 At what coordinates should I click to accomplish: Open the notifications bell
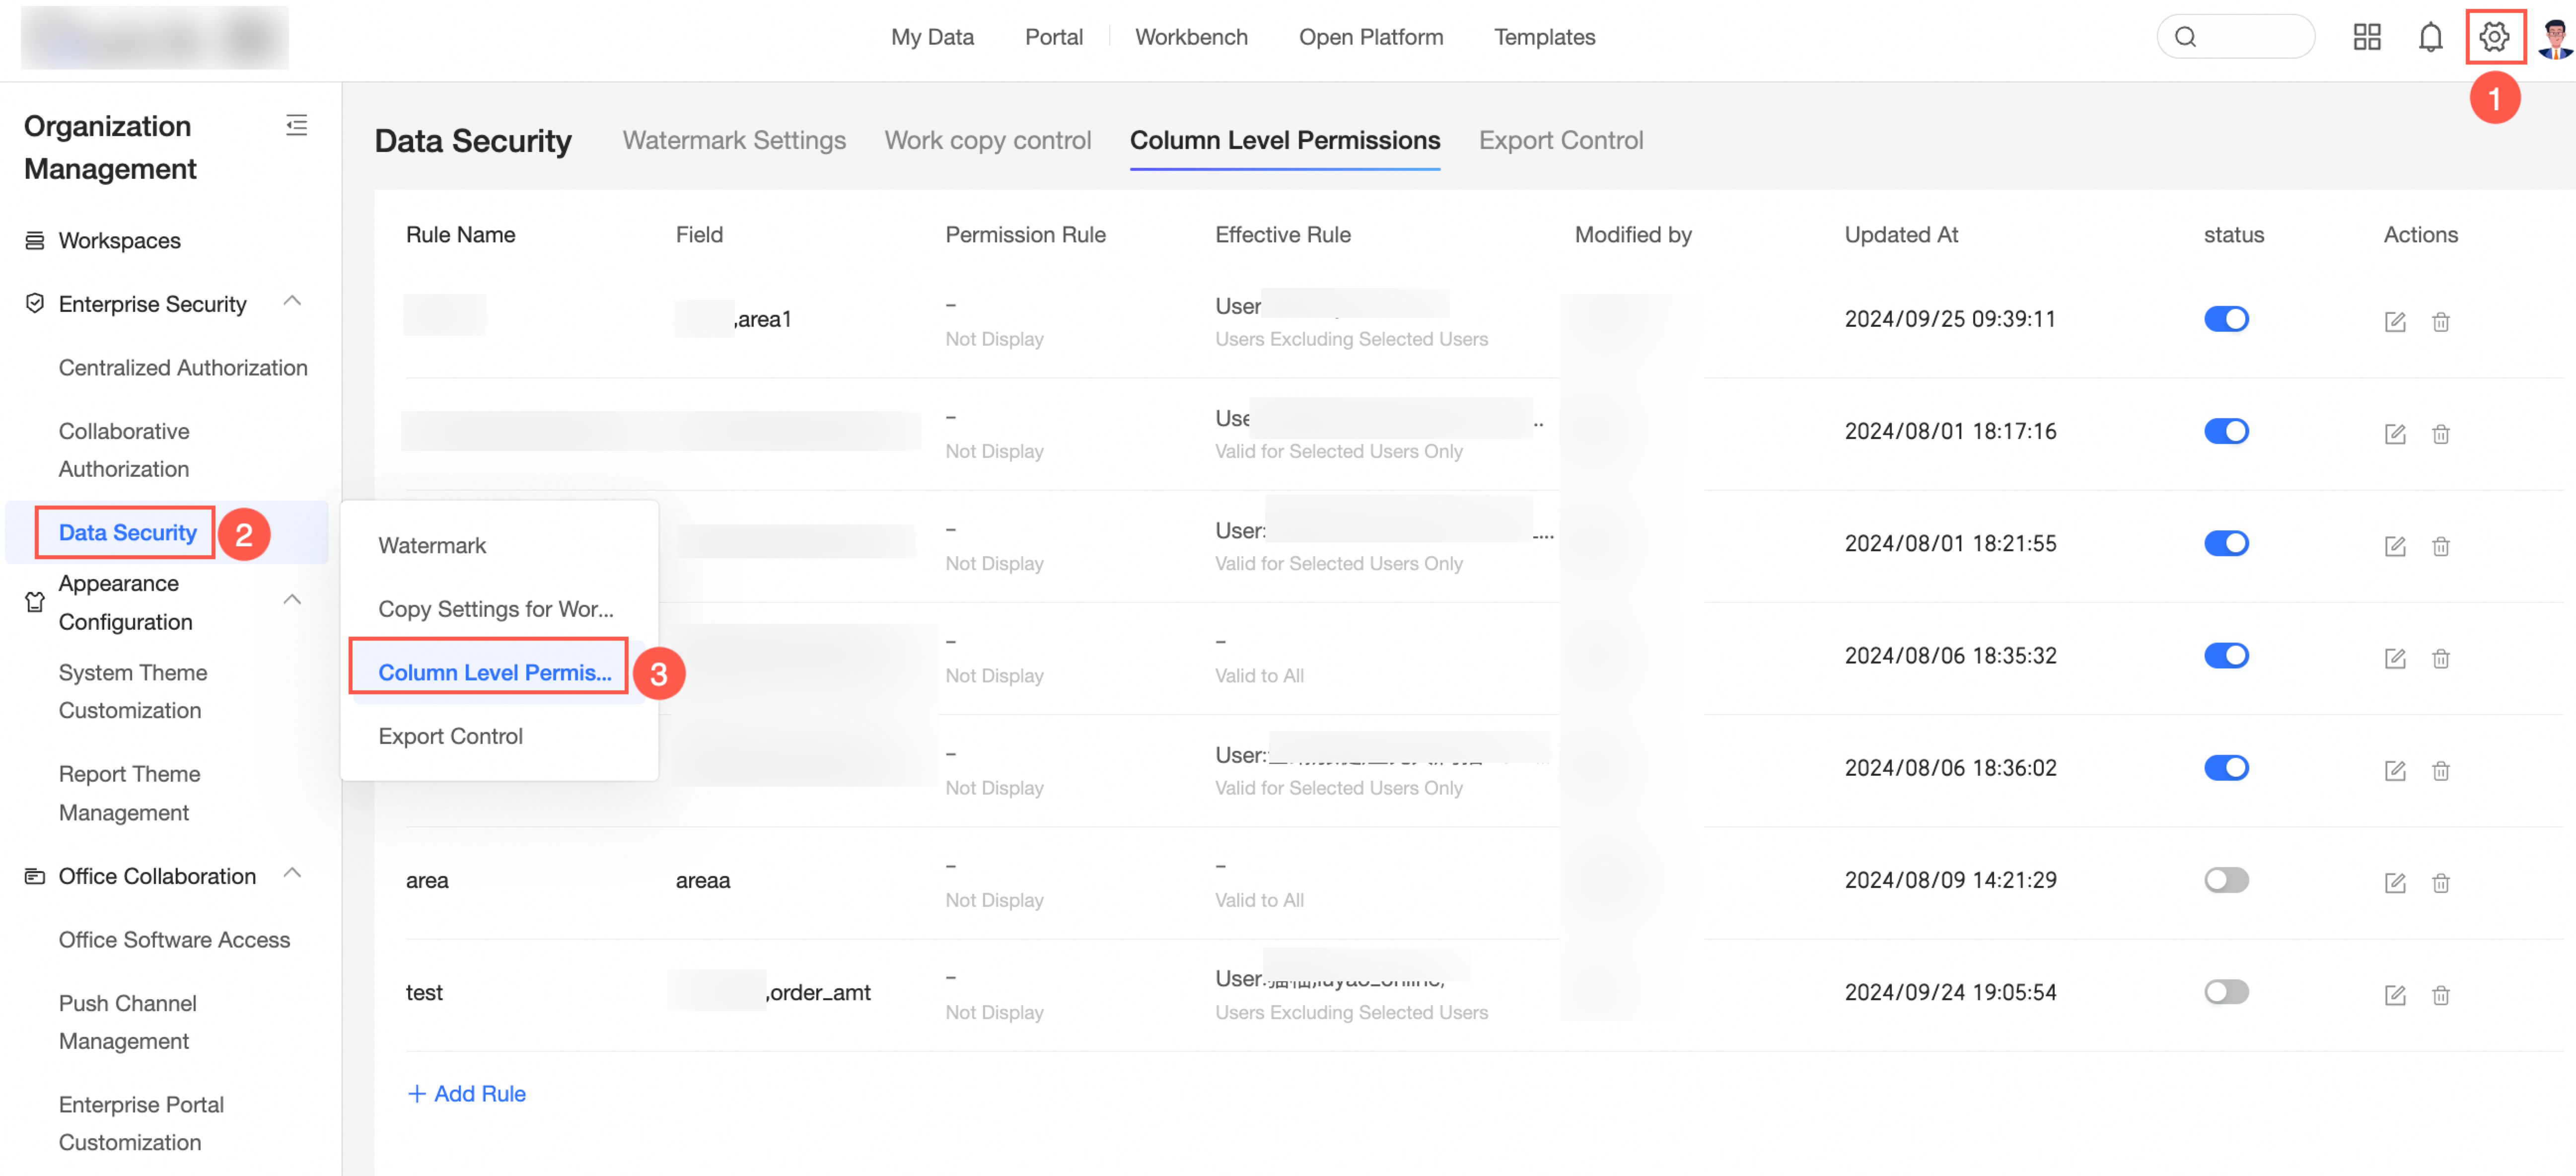[x=2429, y=37]
